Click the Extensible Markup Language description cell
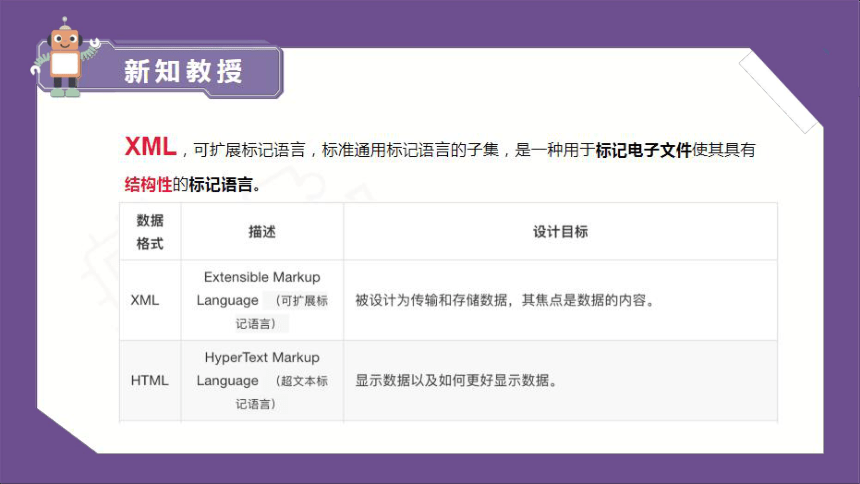The height and width of the screenshot is (484, 860). point(262,300)
